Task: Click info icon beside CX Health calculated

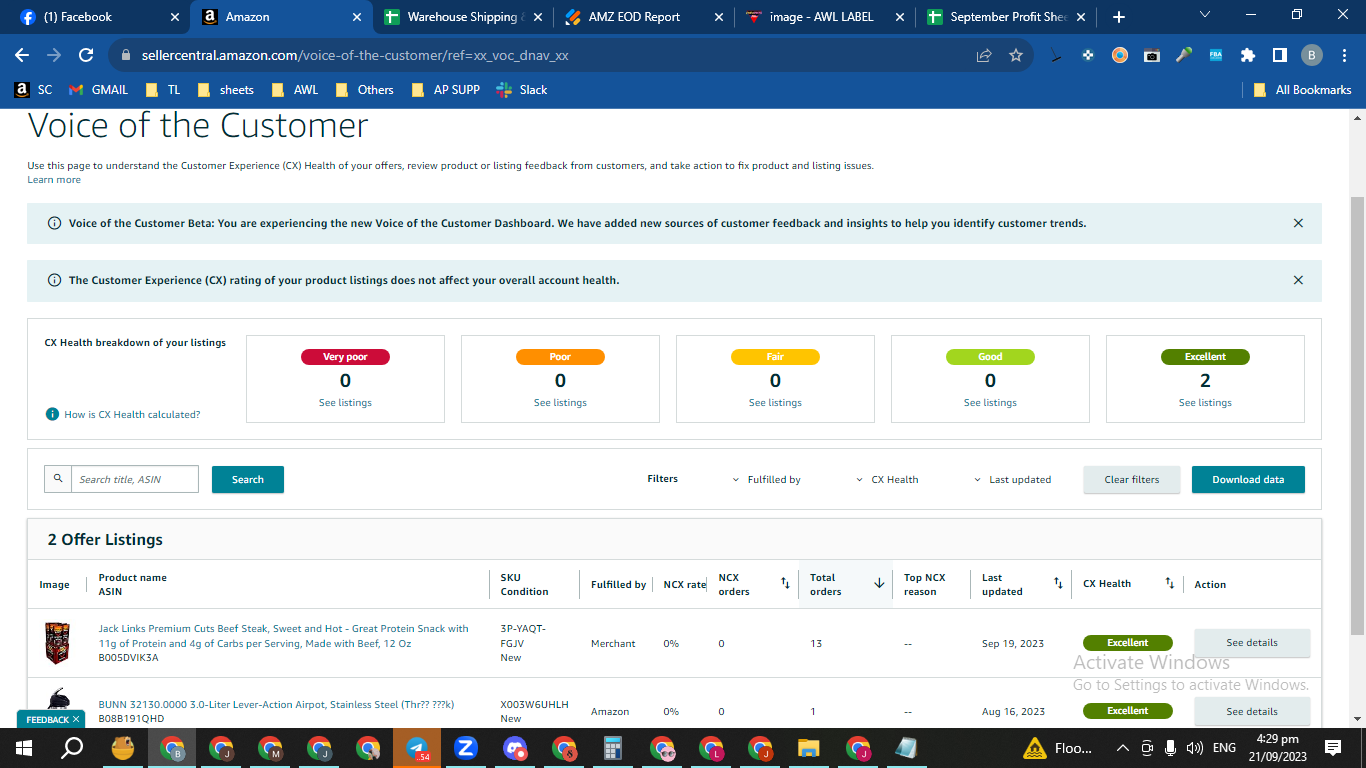Action: coord(53,414)
